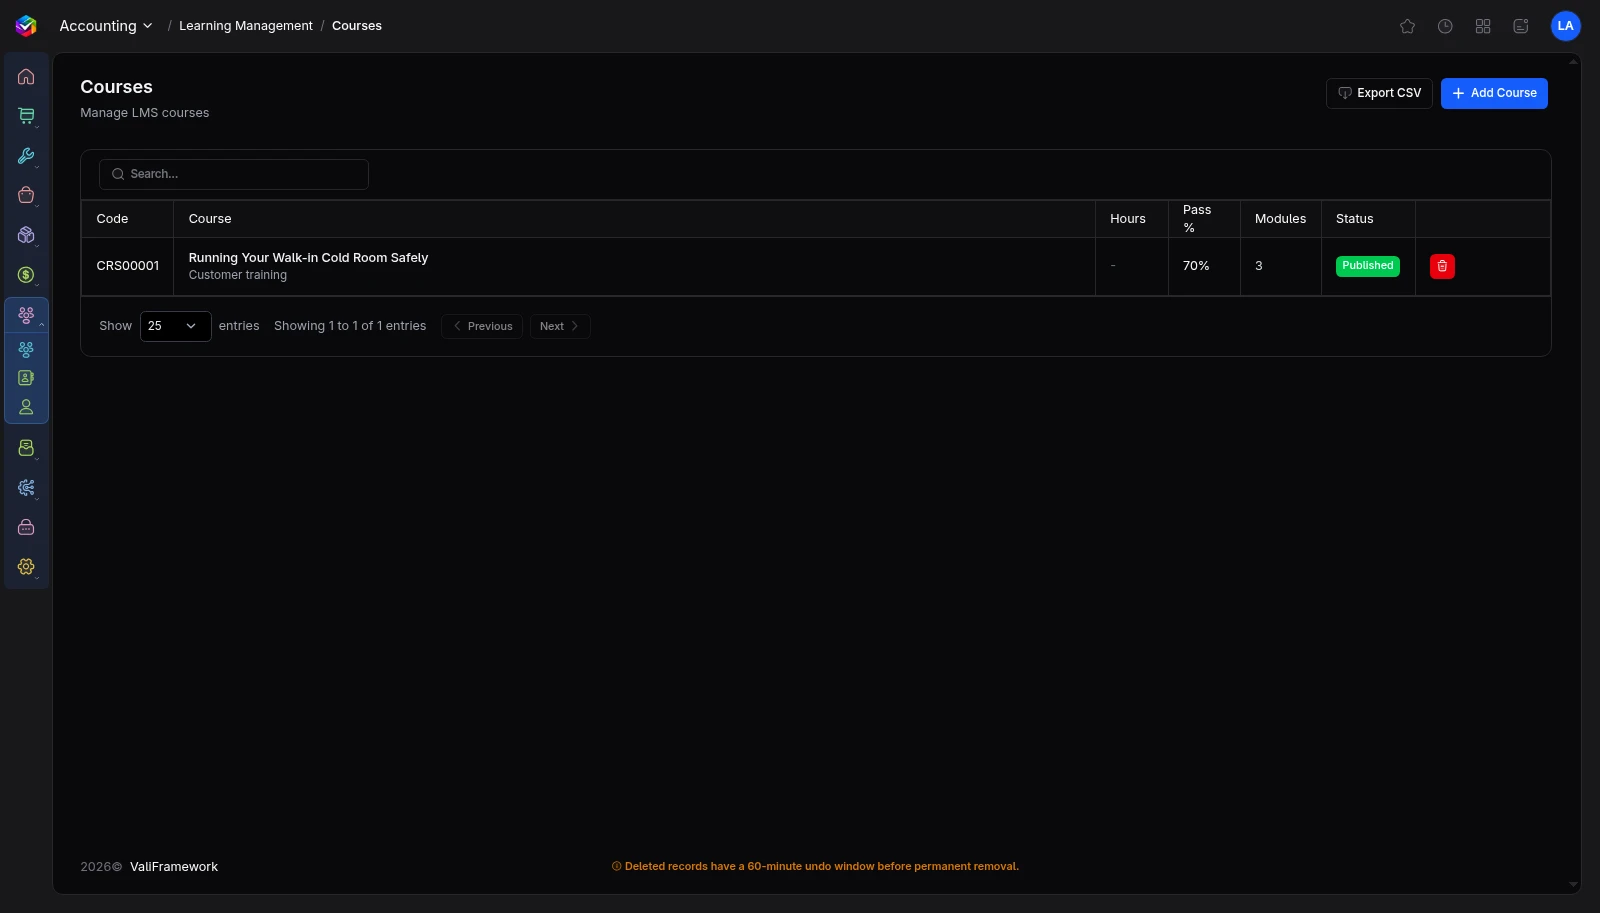Click the Published status badge
The height and width of the screenshot is (913, 1600).
pyautogui.click(x=1367, y=266)
